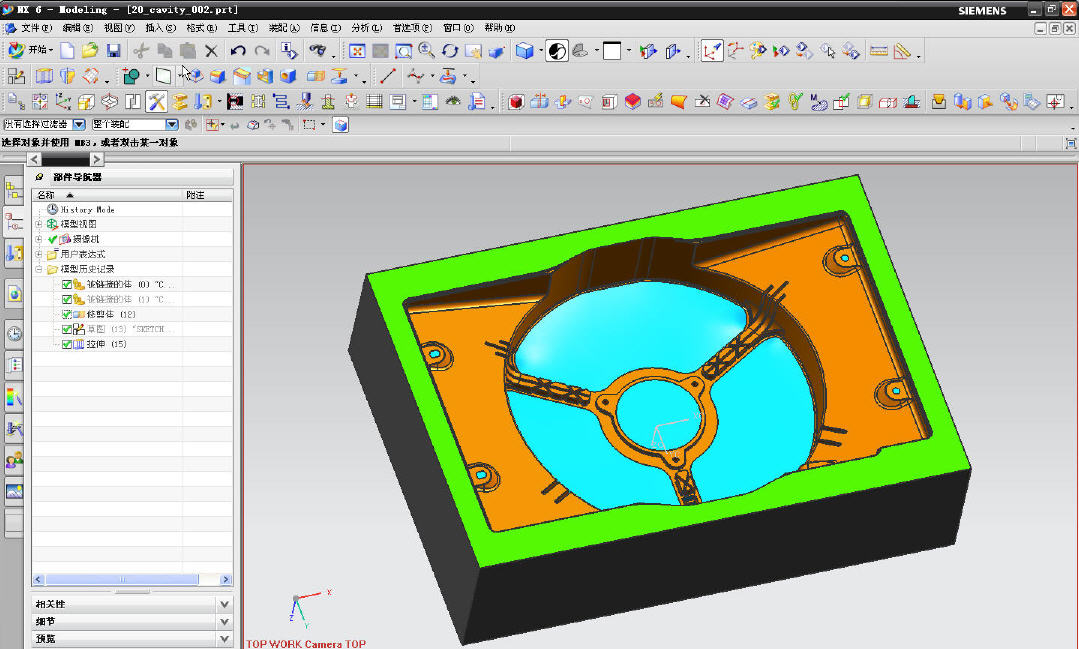This screenshot has width=1079, height=649.
Task: Click the Sketch icon in the feature toolbar
Action: (x=17, y=76)
